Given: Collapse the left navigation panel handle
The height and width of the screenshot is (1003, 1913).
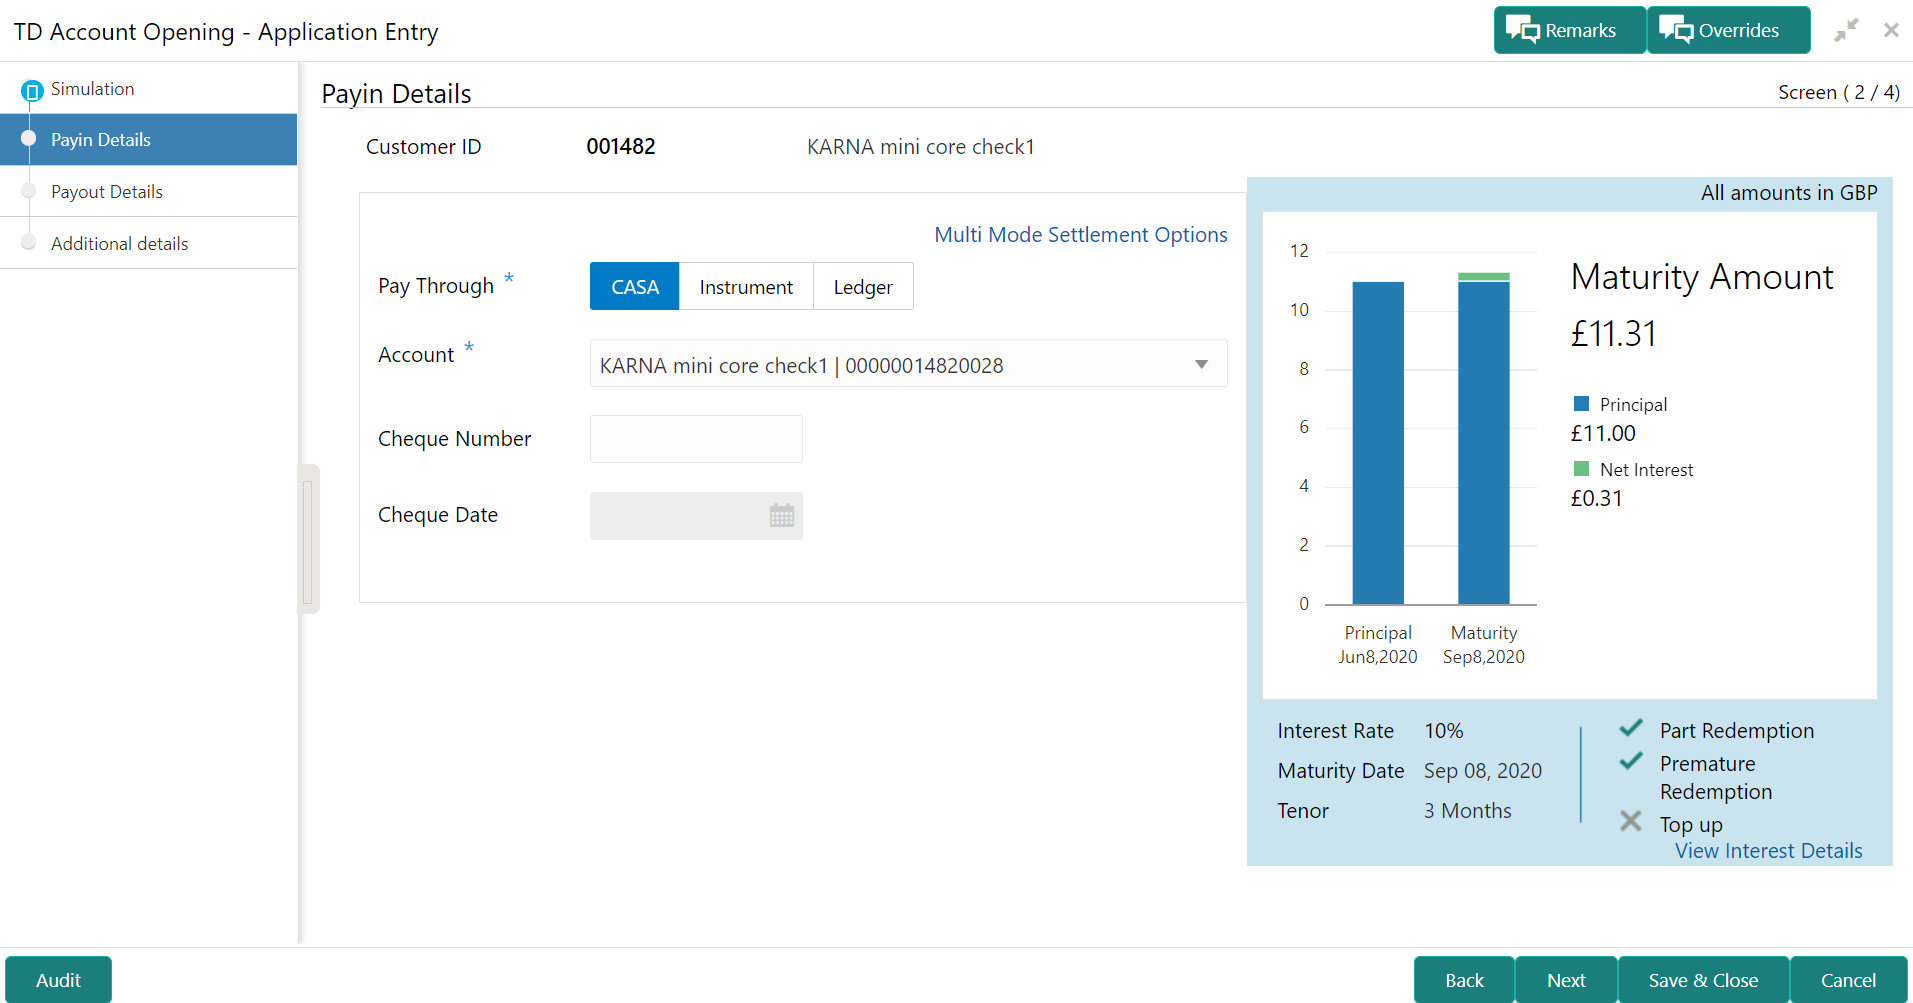Looking at the screenshot, I should [308, 539].
